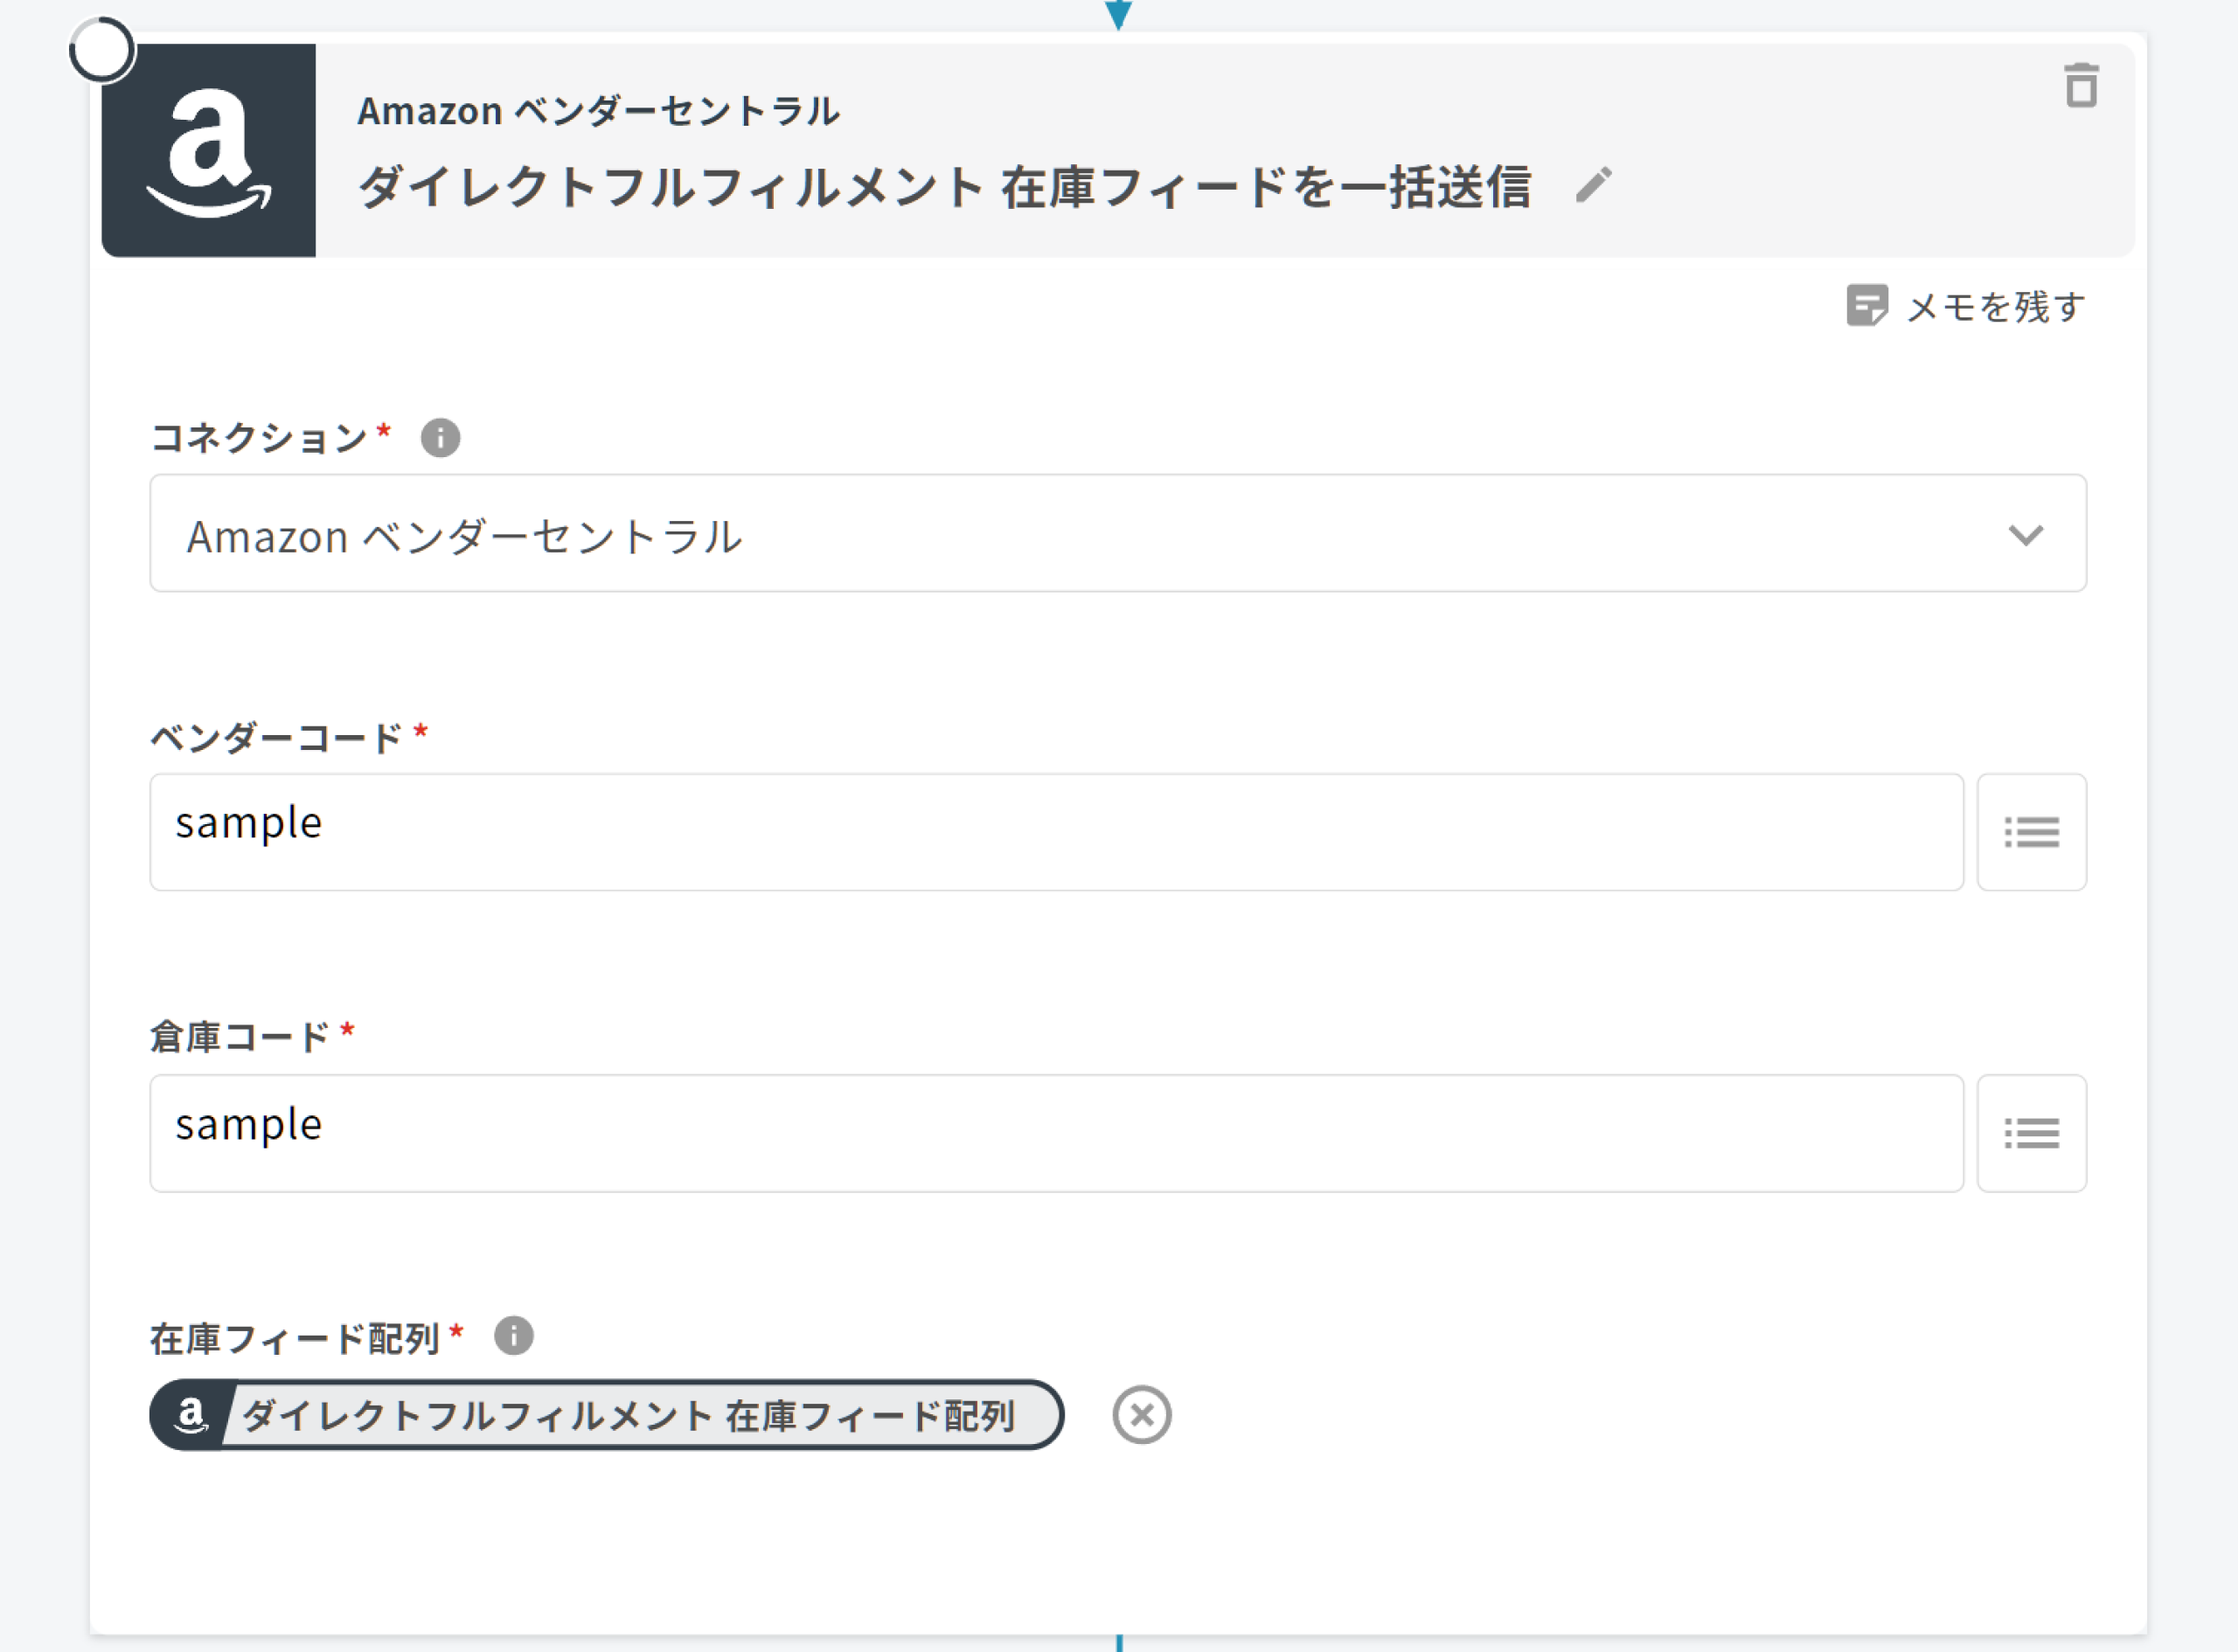Open list picker beside ベンダーコード field
The height and width of the screenshot is (1652, 2238).
click(2031, 832)
